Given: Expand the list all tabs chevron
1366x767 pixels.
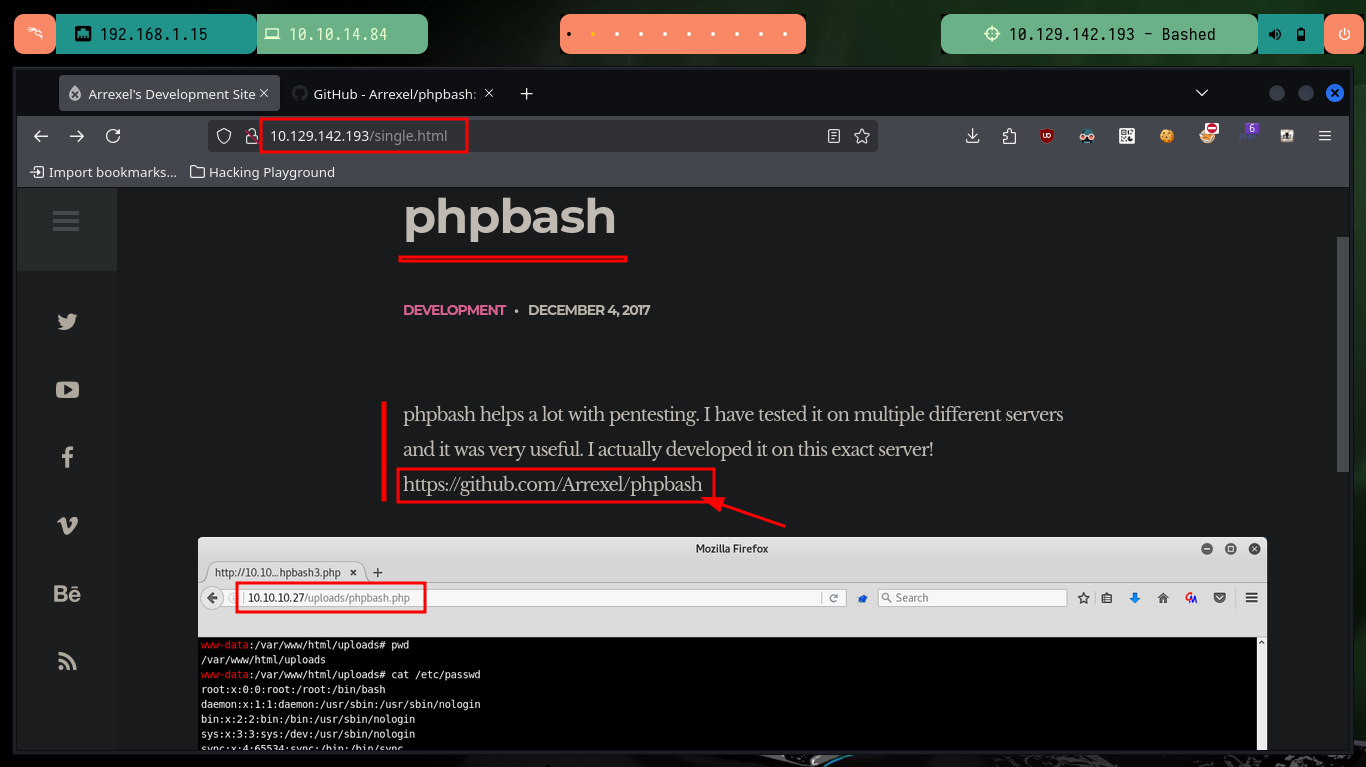Looking at the screenshot, I should click(x=1202, y=93).
